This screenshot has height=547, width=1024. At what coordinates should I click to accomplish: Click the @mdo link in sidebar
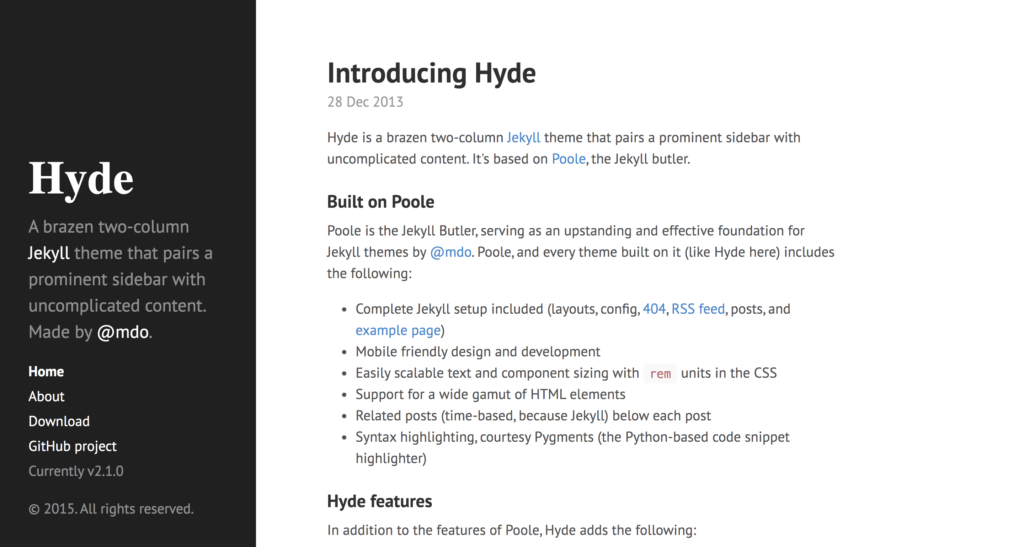(123, 331)
